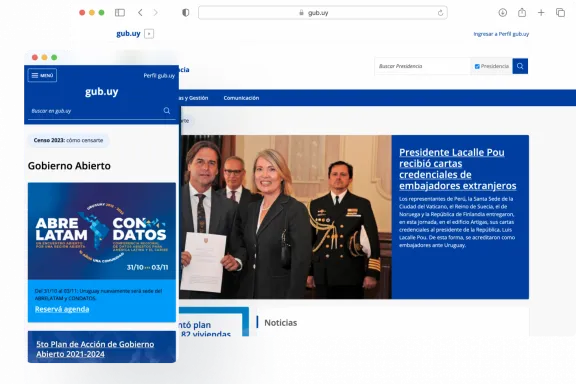Open a new tab with plus icon

[x=541, y=13]
